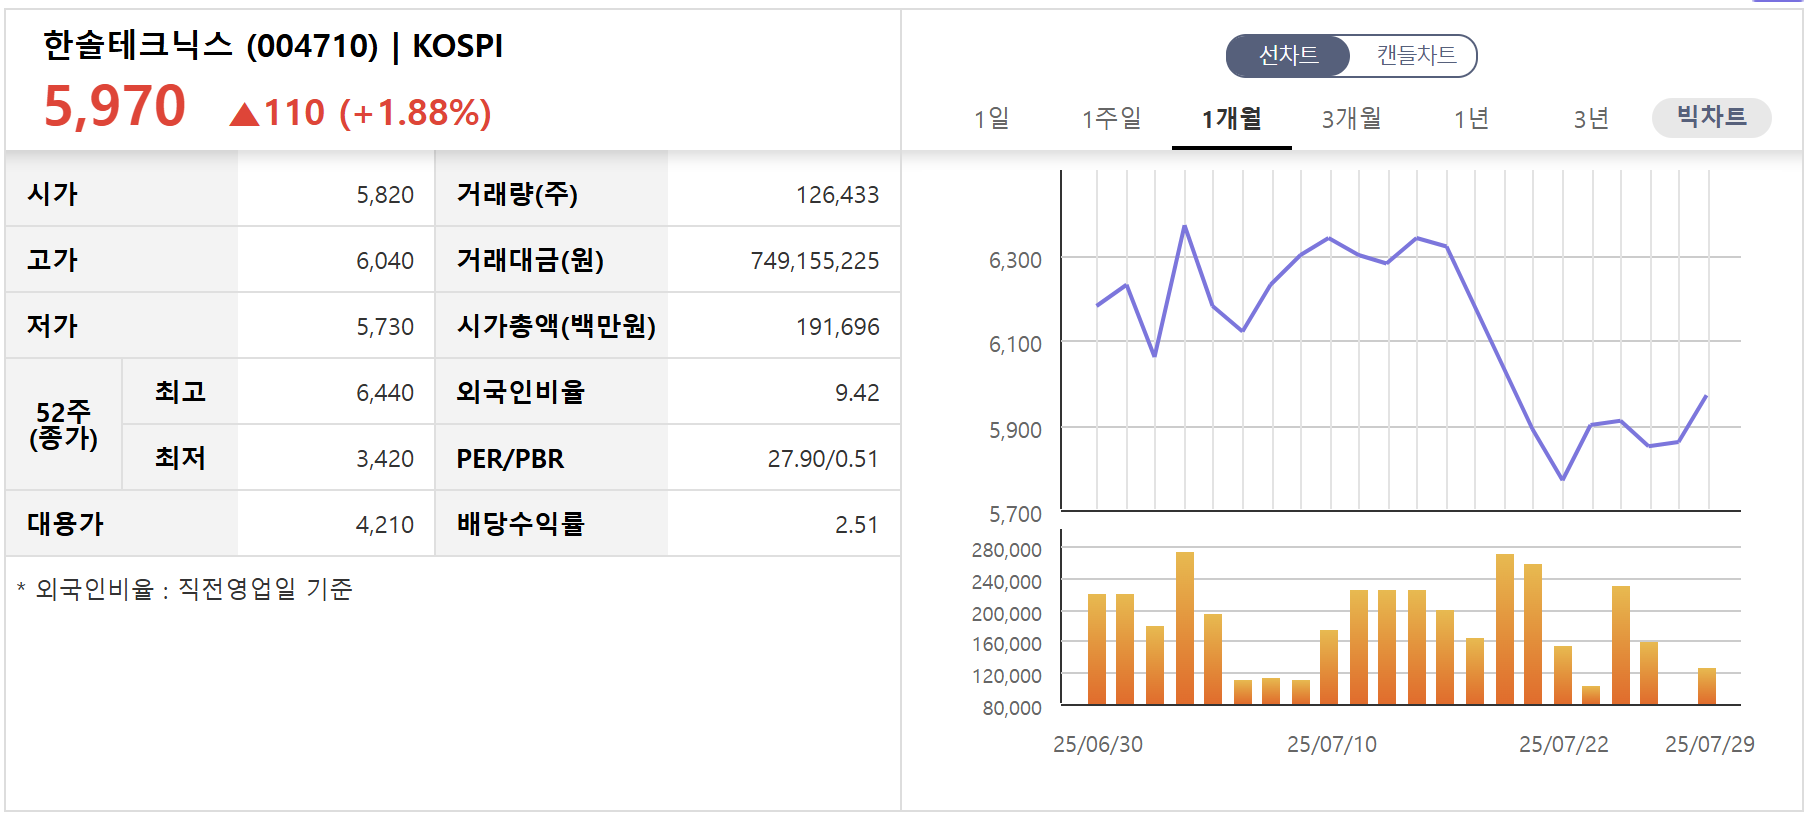Click the PER/PBR value 27.90/0.51

[823, 459]
